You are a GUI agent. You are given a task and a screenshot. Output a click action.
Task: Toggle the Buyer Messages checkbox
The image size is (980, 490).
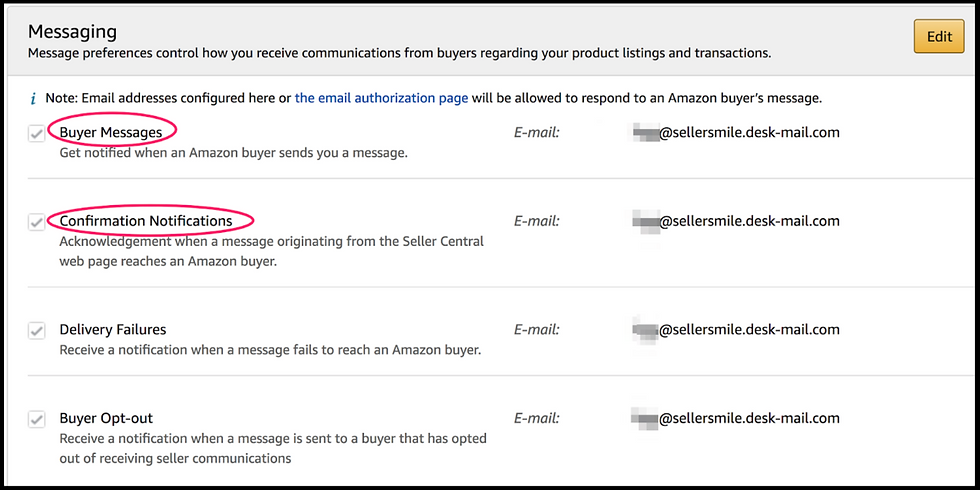pyautogui.click(x=37, y=134)
